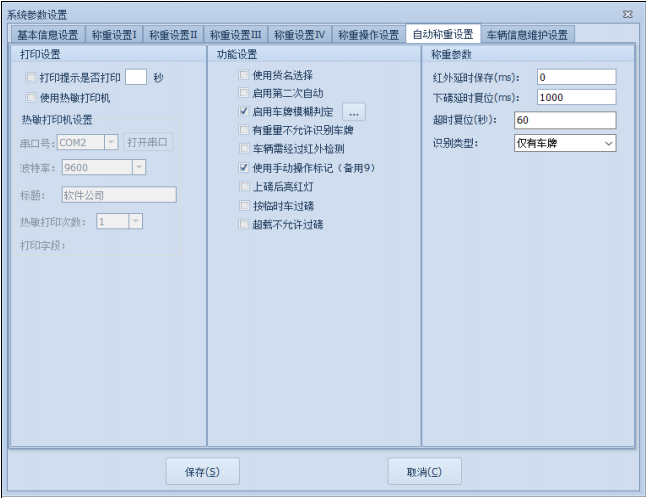This screenshot has height=498, width=646.
Task: Open the 串口号 COM2 dropdown
Action: tap(111, 143)
